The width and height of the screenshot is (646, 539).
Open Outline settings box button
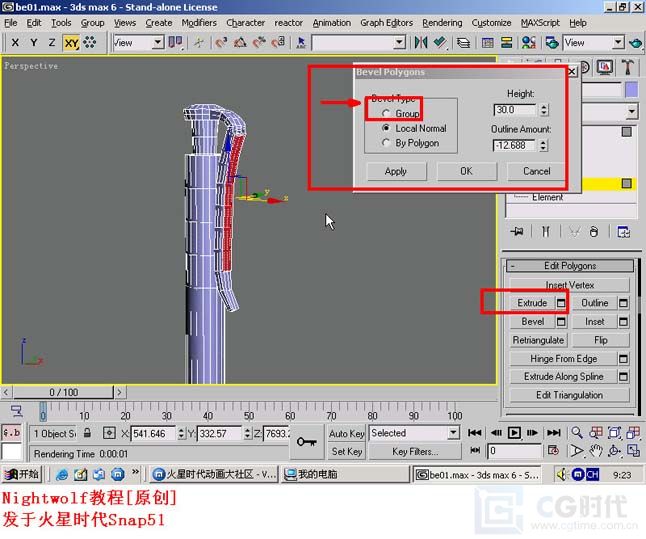(623, 303)
